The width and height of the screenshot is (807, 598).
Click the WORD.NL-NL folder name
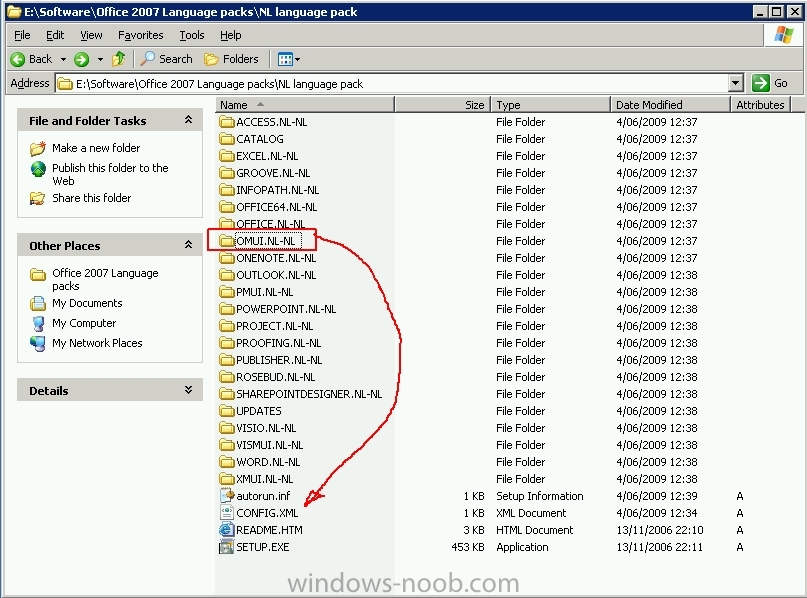point(268,462)
